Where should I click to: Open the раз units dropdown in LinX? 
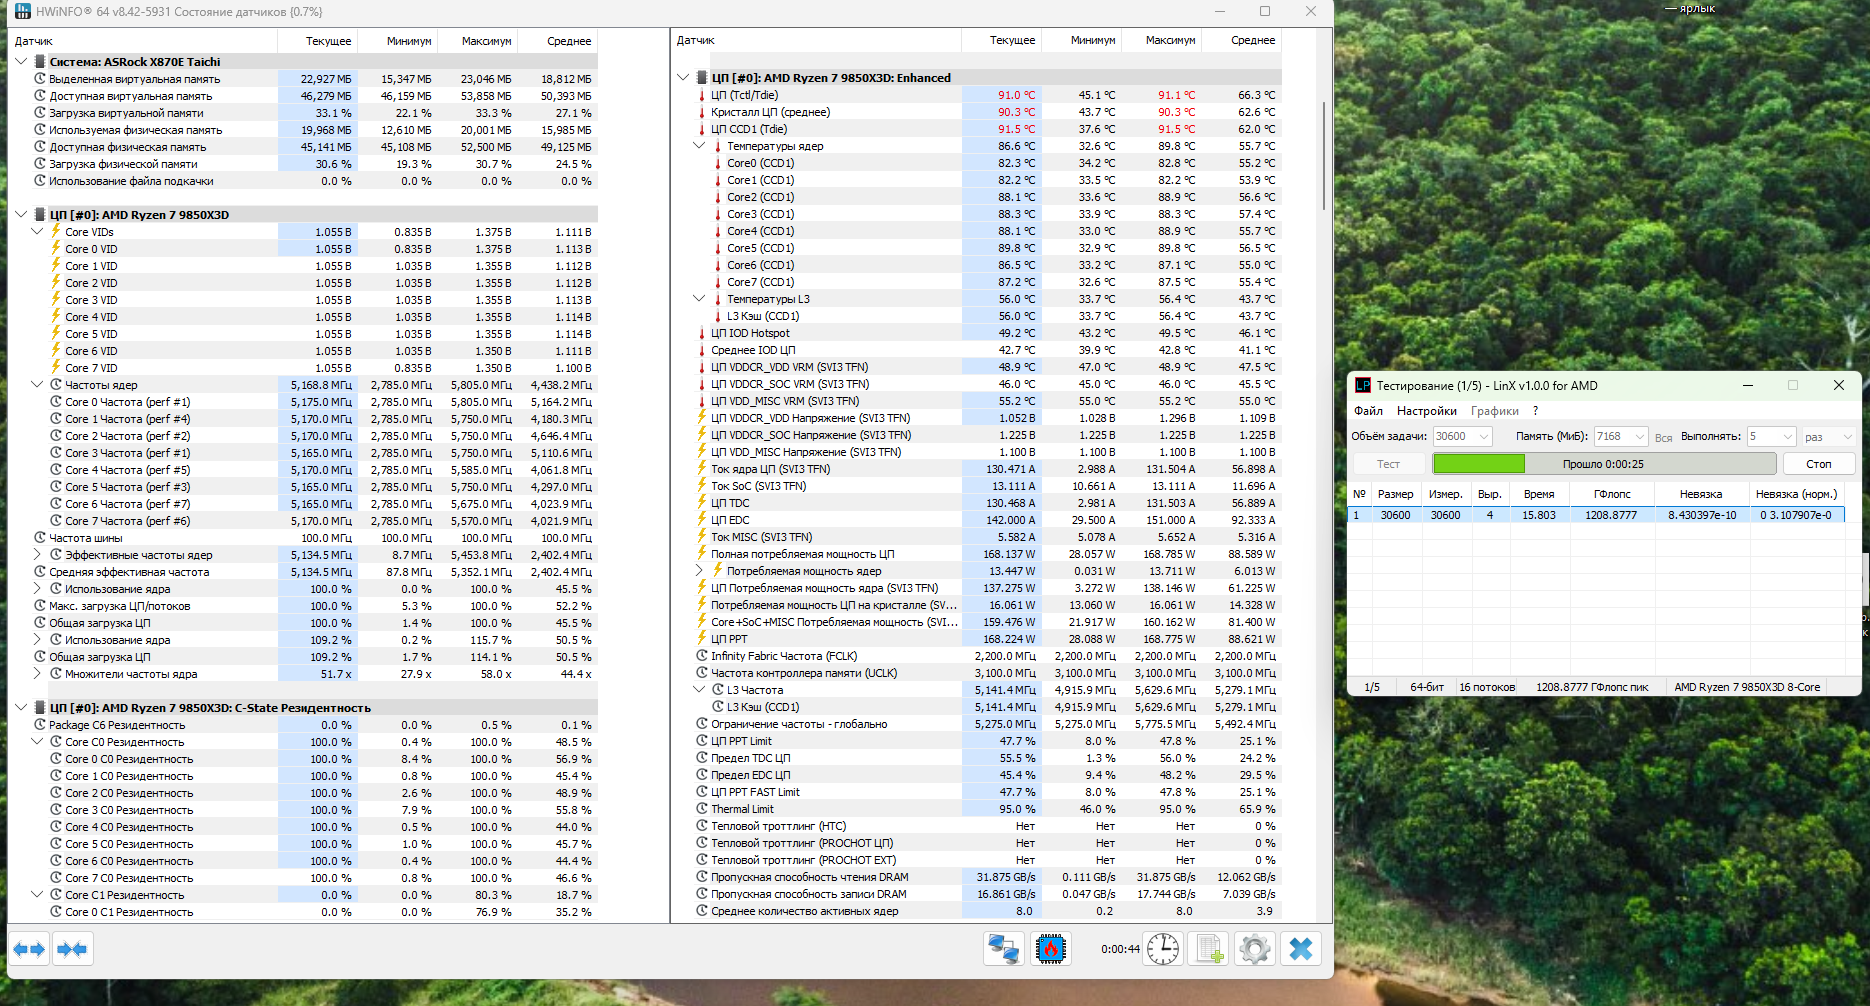point(1847,437)
